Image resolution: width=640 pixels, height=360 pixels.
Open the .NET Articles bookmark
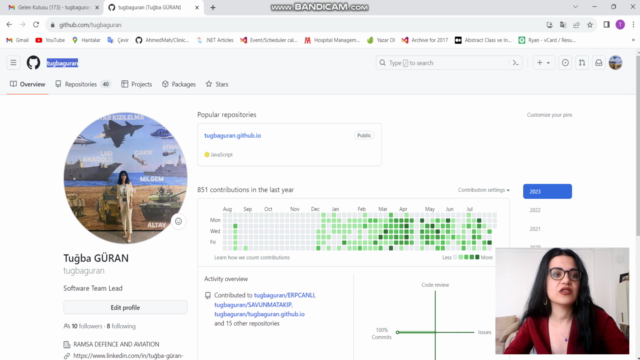(x=215, y=40)
